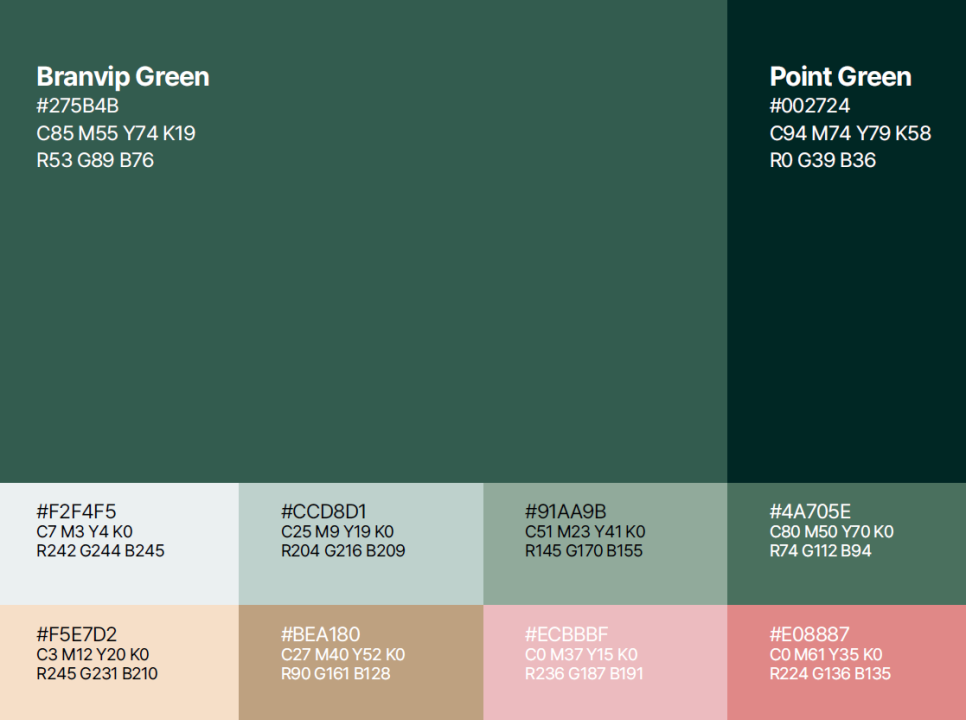Click the RGB text "R204 G216 B209"
This screenshot has width=966, height=720.
pos(343,551)
